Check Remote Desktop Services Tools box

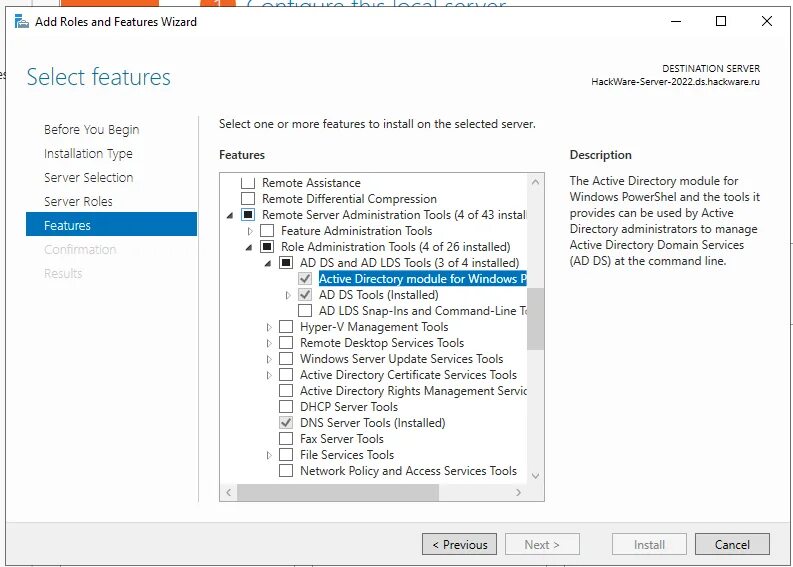point(286,342)
